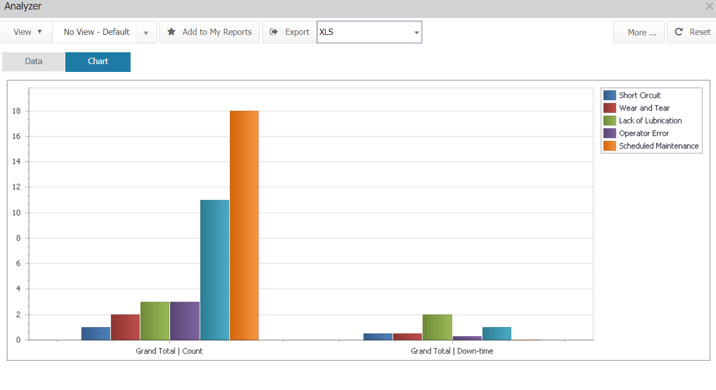716x390 pixels.
Task: Click the Grand Total | Down-time axis label
Action: 452,351
